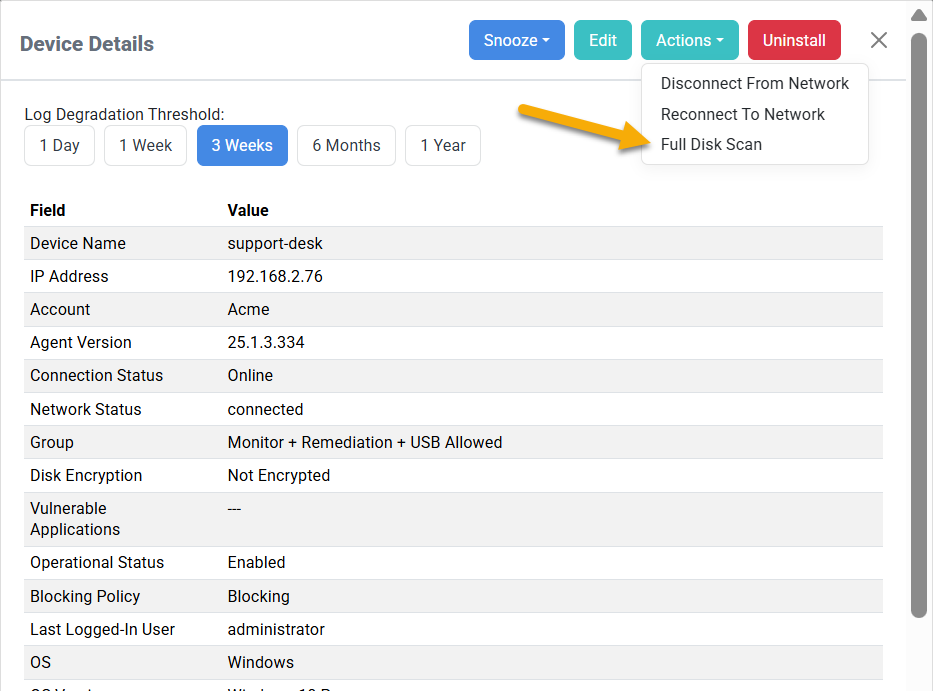This screenshot has height=691, width=933.
Task: Click the red Uninstall button
Action: [794, 40]
